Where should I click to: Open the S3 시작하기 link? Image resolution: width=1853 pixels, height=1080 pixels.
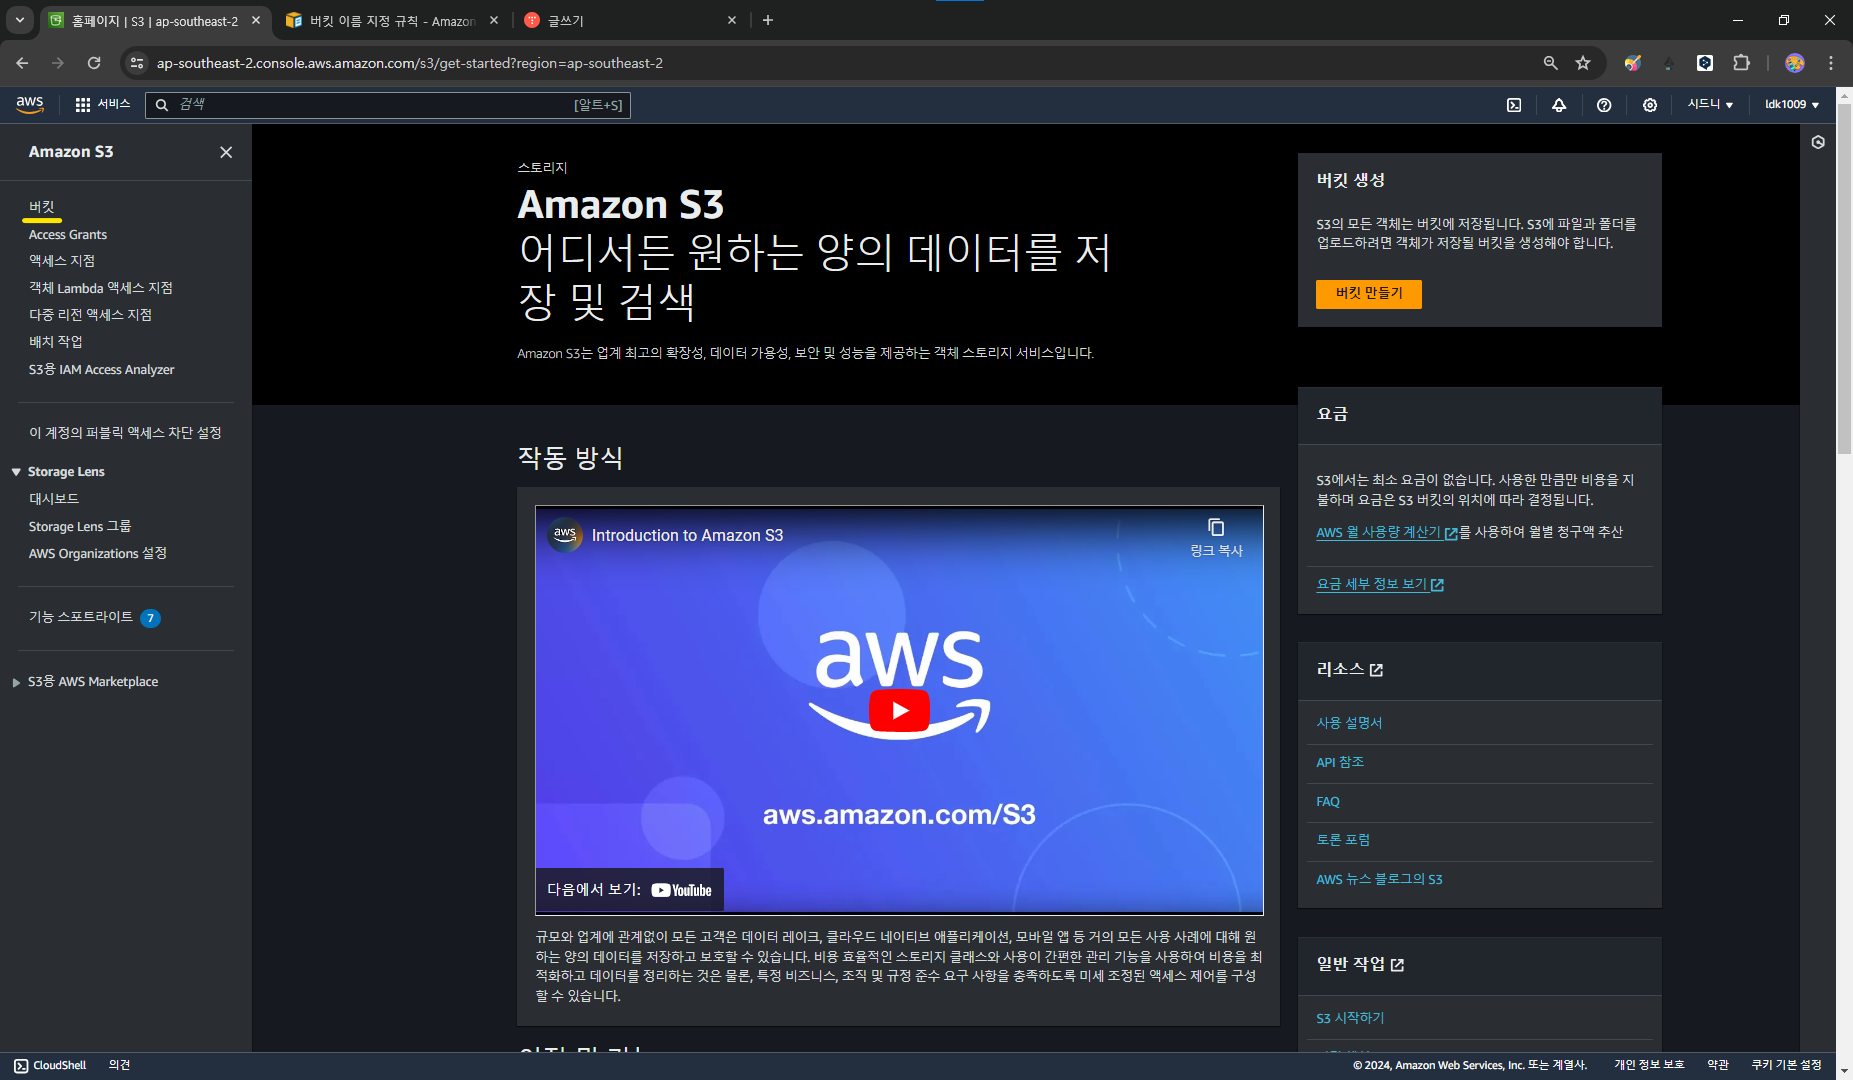(x=1350, y=1018)
